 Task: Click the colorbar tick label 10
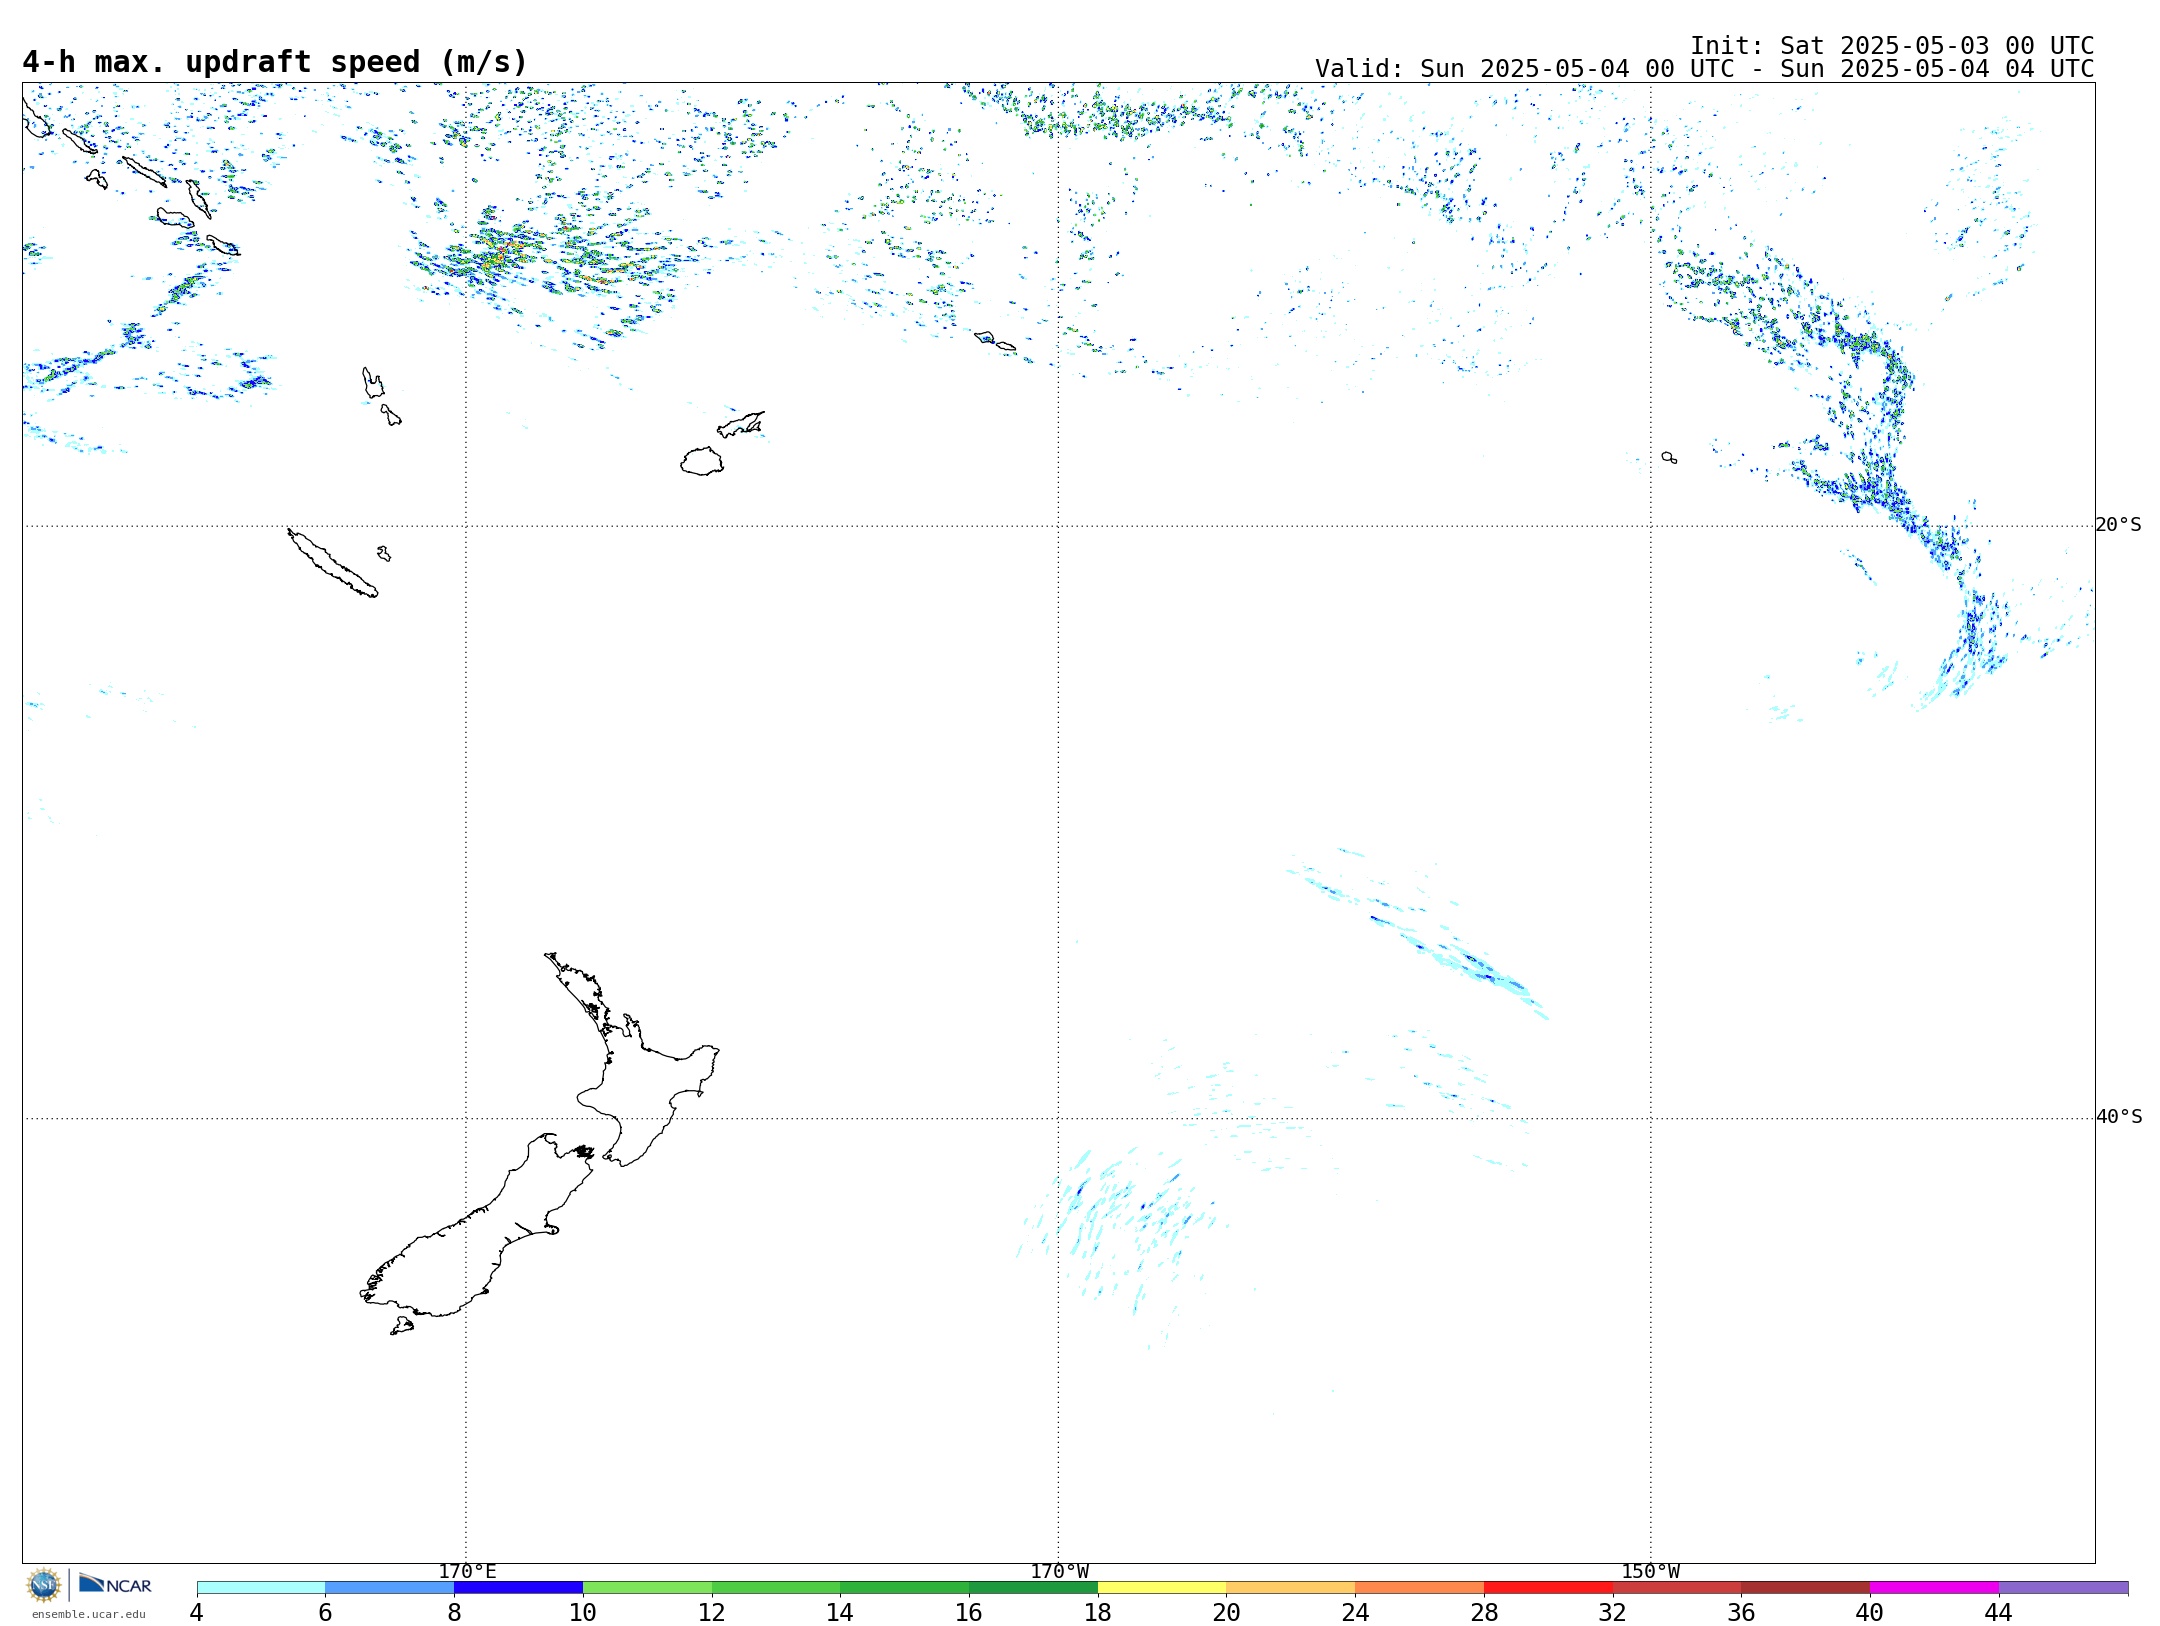point(583,1612)
